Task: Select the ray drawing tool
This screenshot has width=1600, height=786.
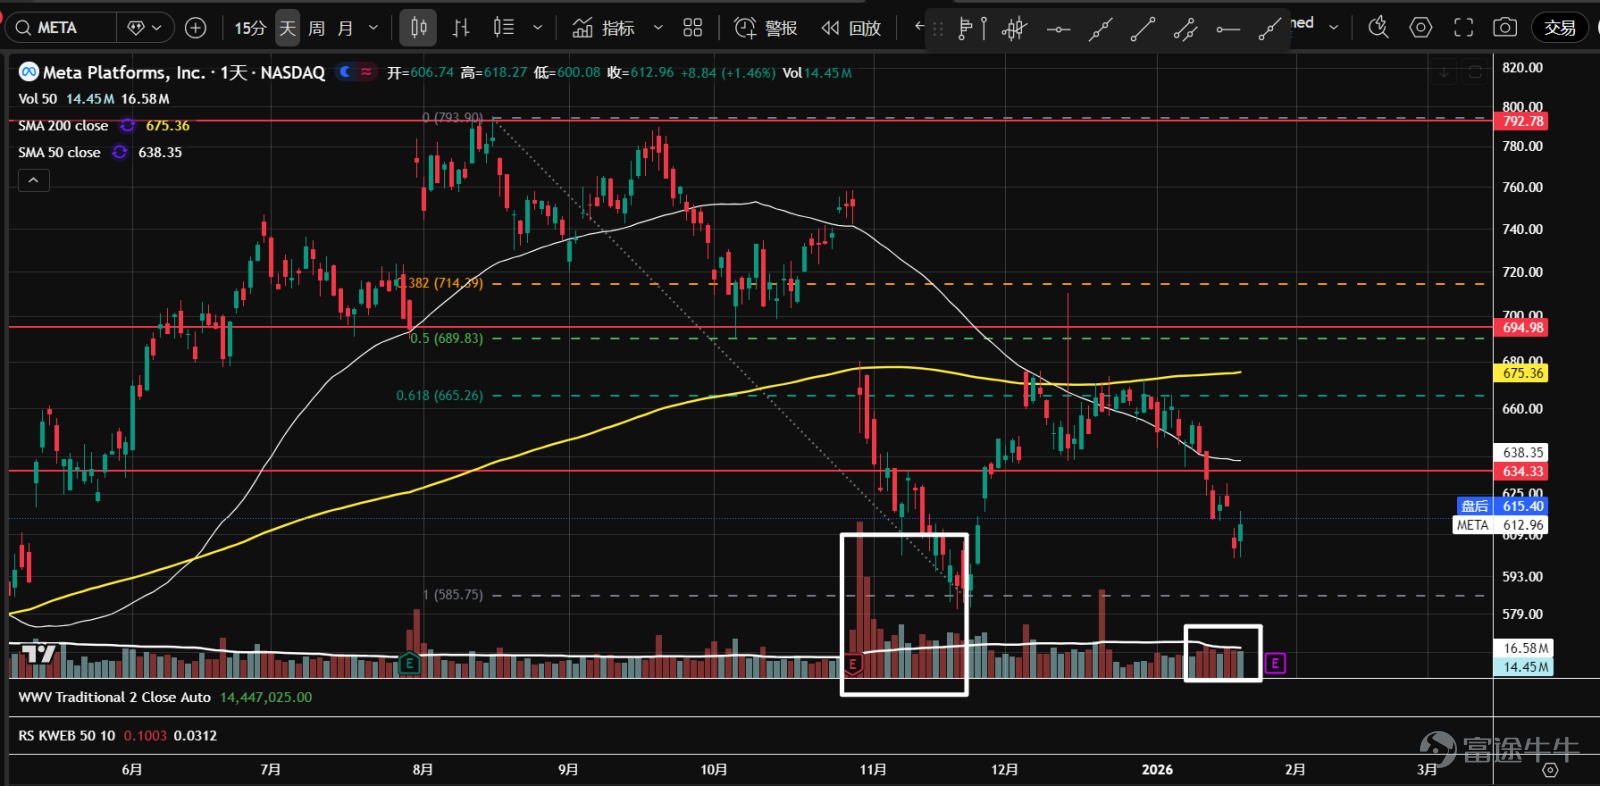Action: [x=1270, y=29]
